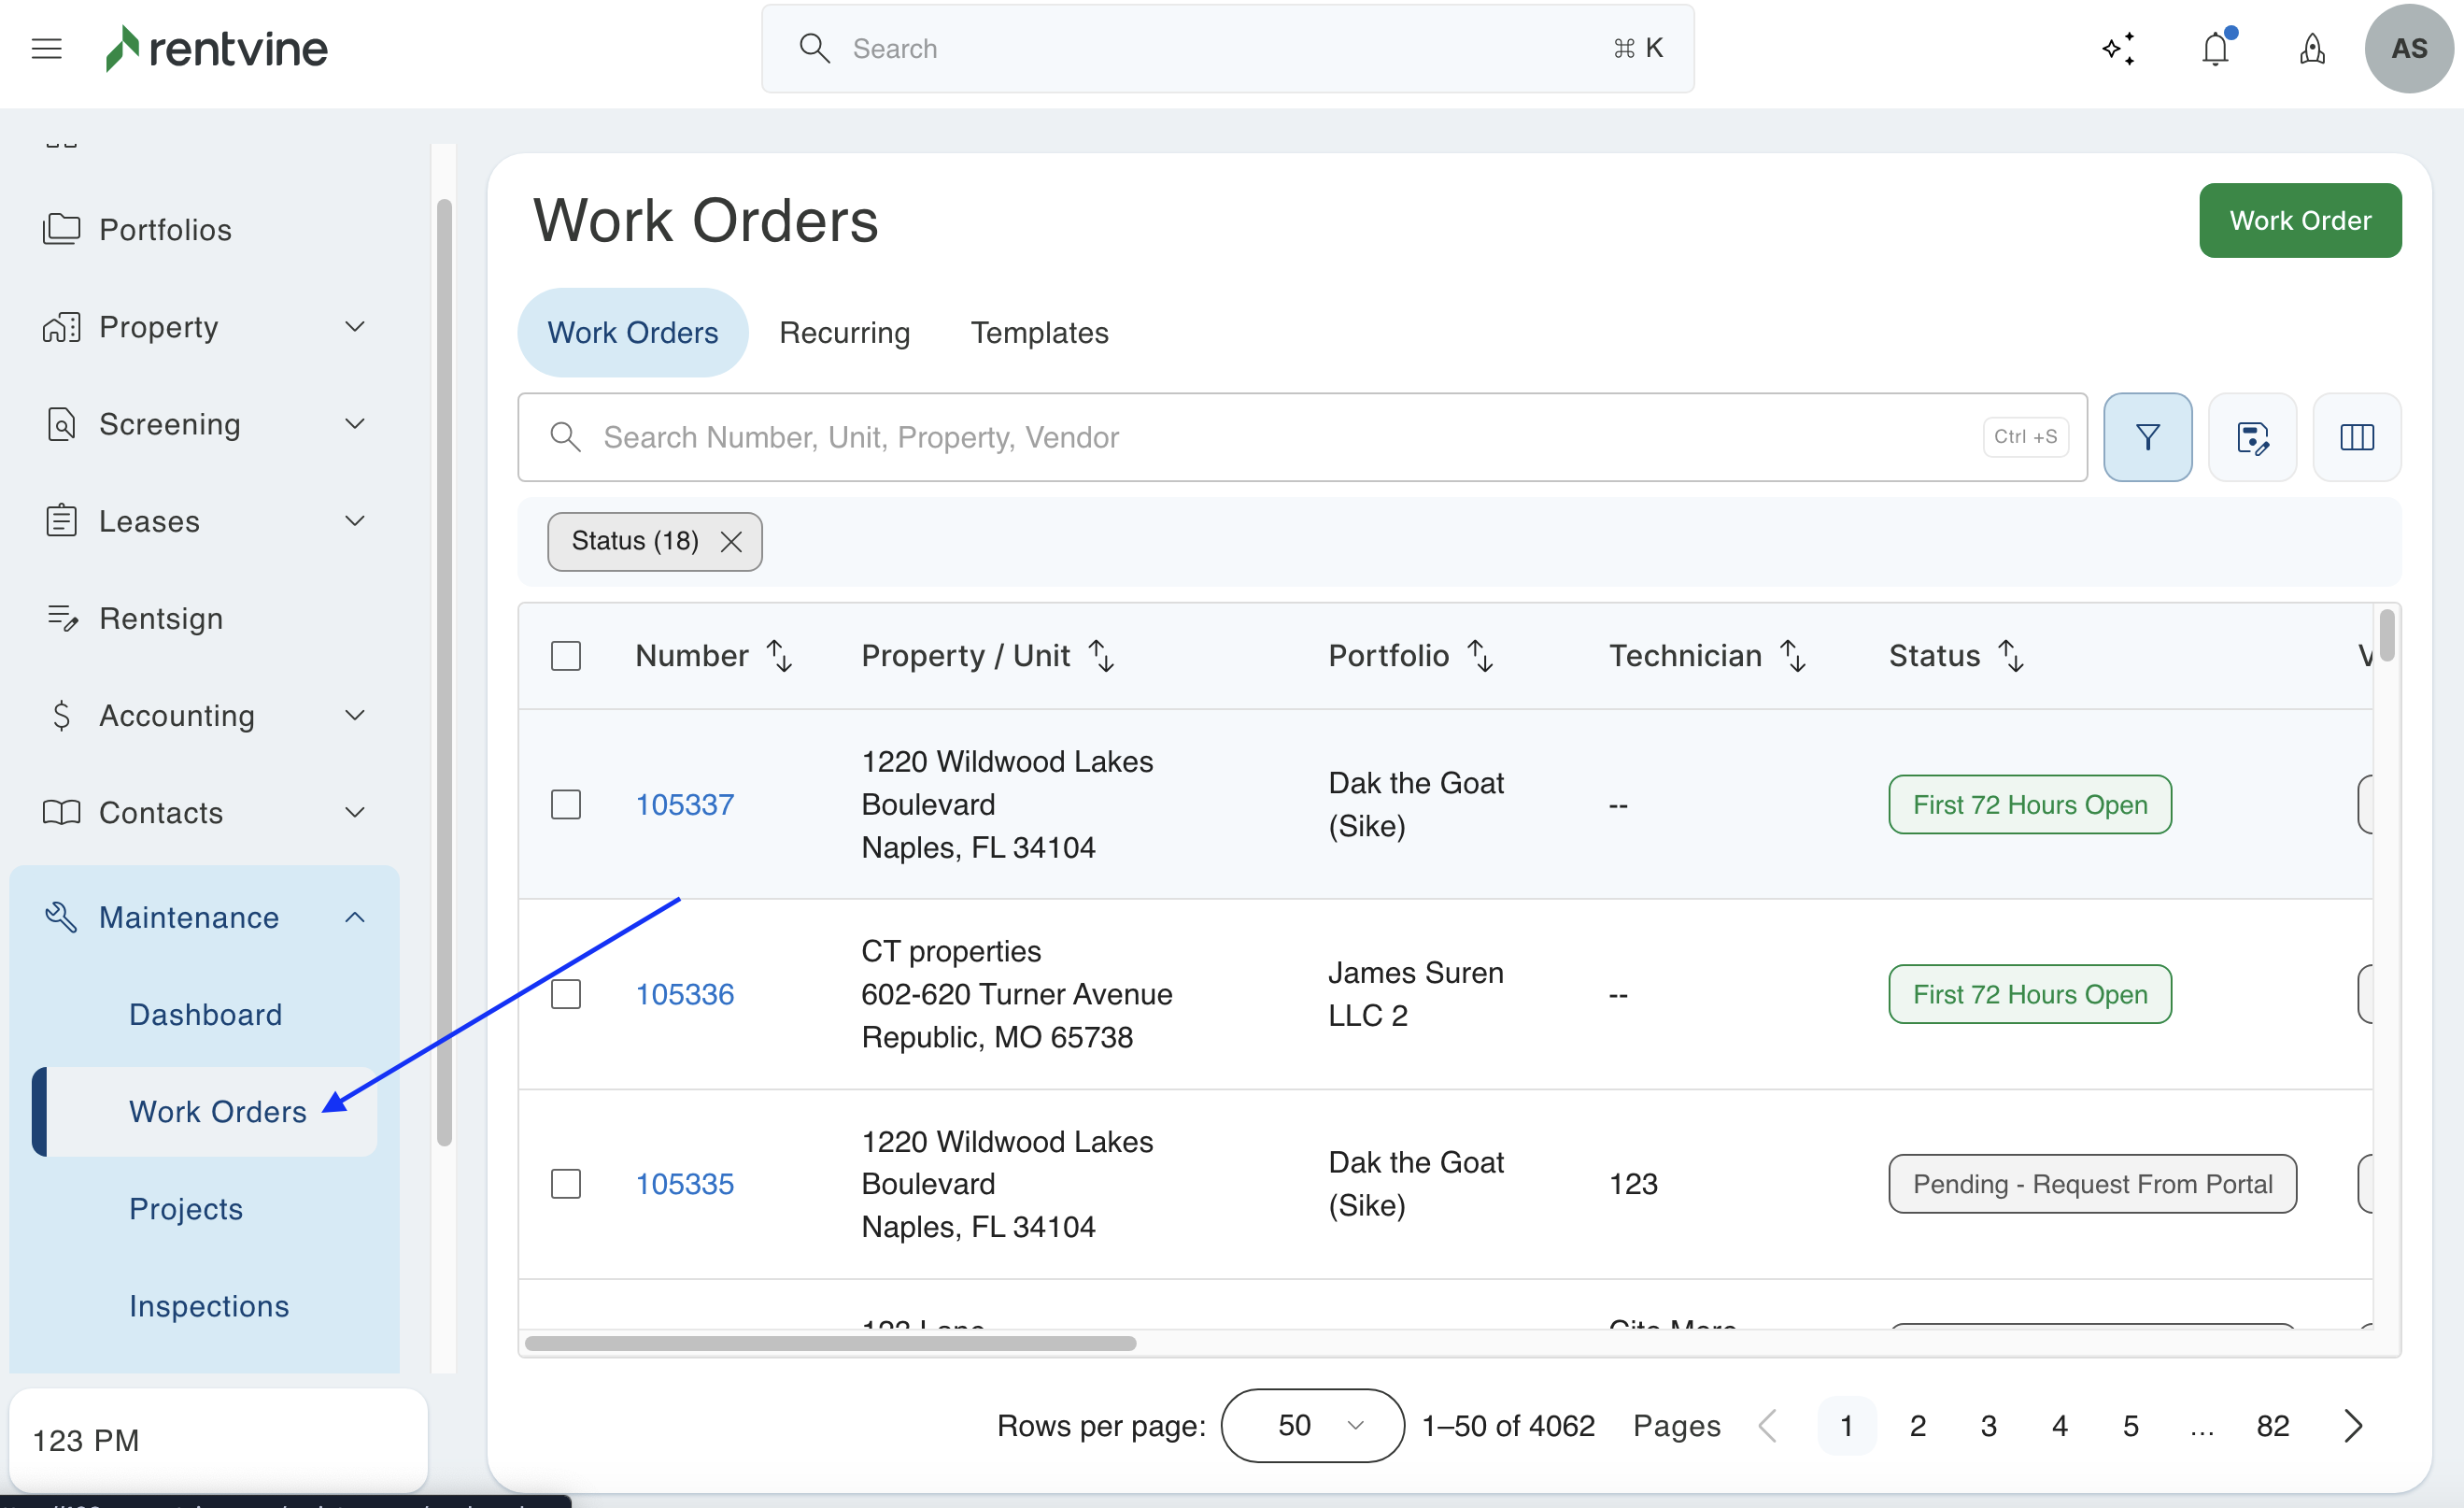The height and width of the screenshot is (1508, 2464).
Task: Open the hamburger menu icon
Action: [x=47, y=48]
